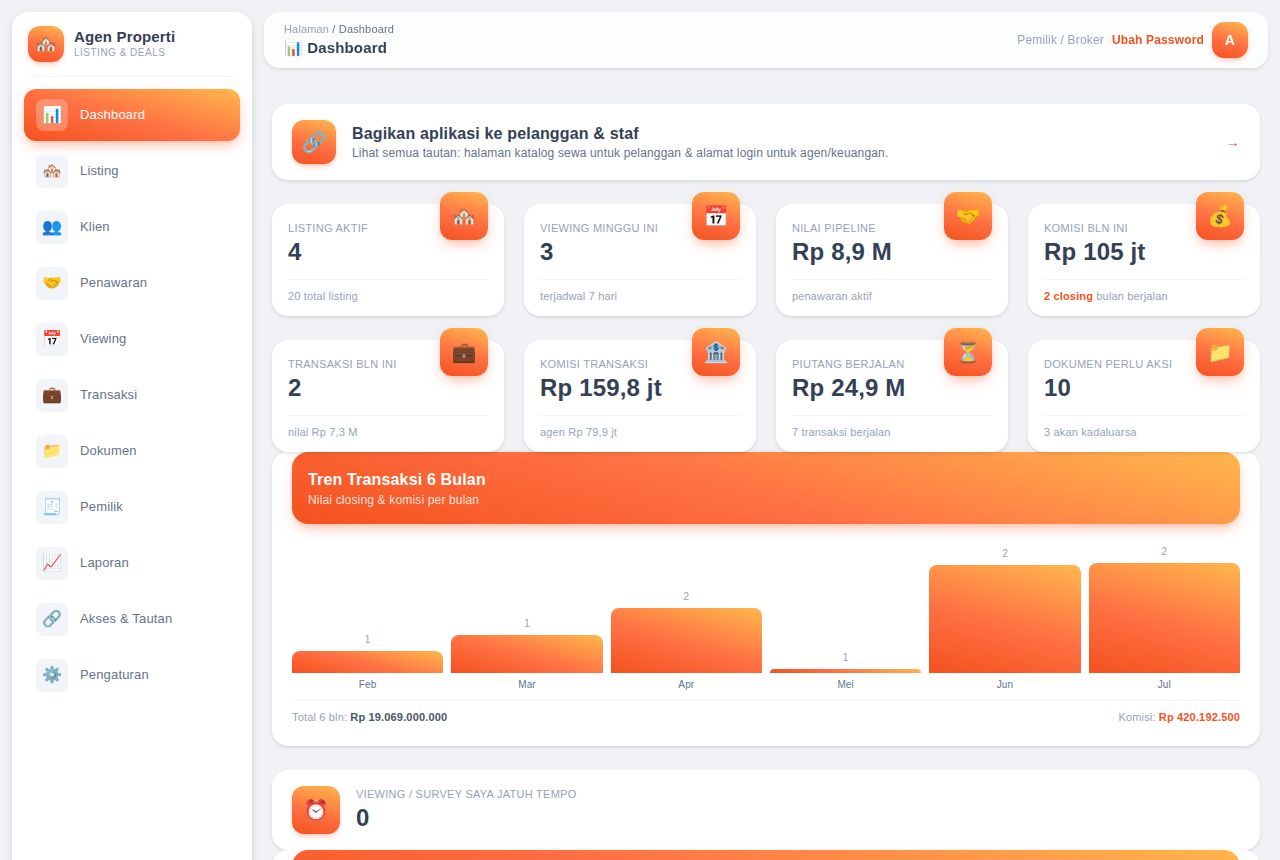The height and width of the screenshot is (860, 1280).
Task: Click 'nilai Rp 7,3 M' text
Action: pyautogui.click(x=323, y=432)
